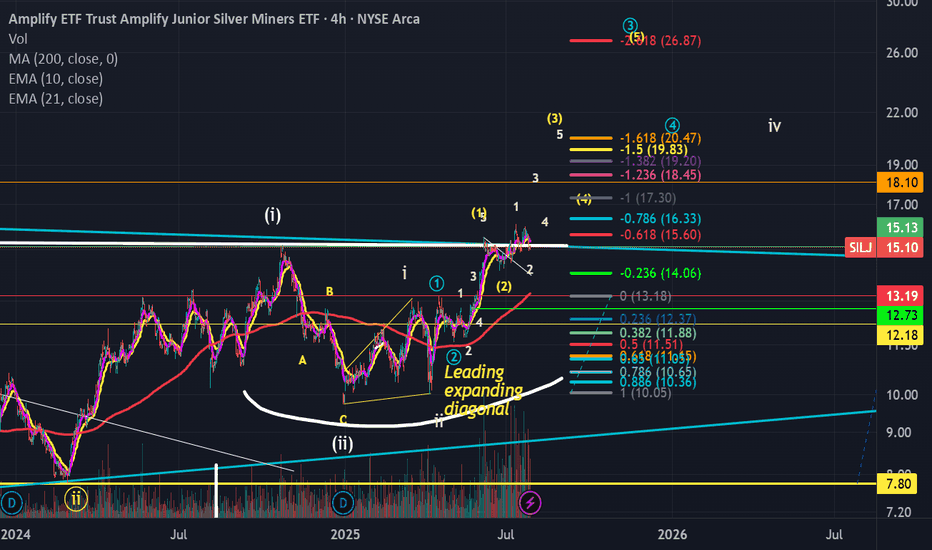Select the 0.382 (11.88) Fibonacci level
This screenshot has width=932, height=550.
657,334
